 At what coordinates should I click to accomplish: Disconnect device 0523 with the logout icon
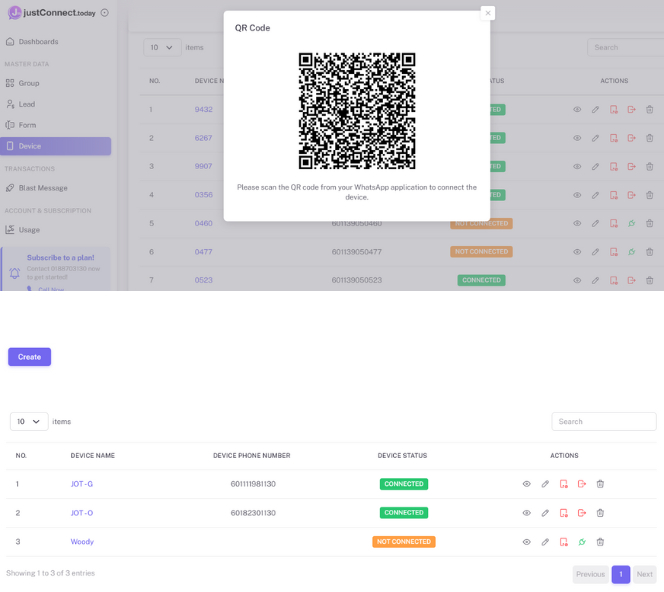click(631, 280)
